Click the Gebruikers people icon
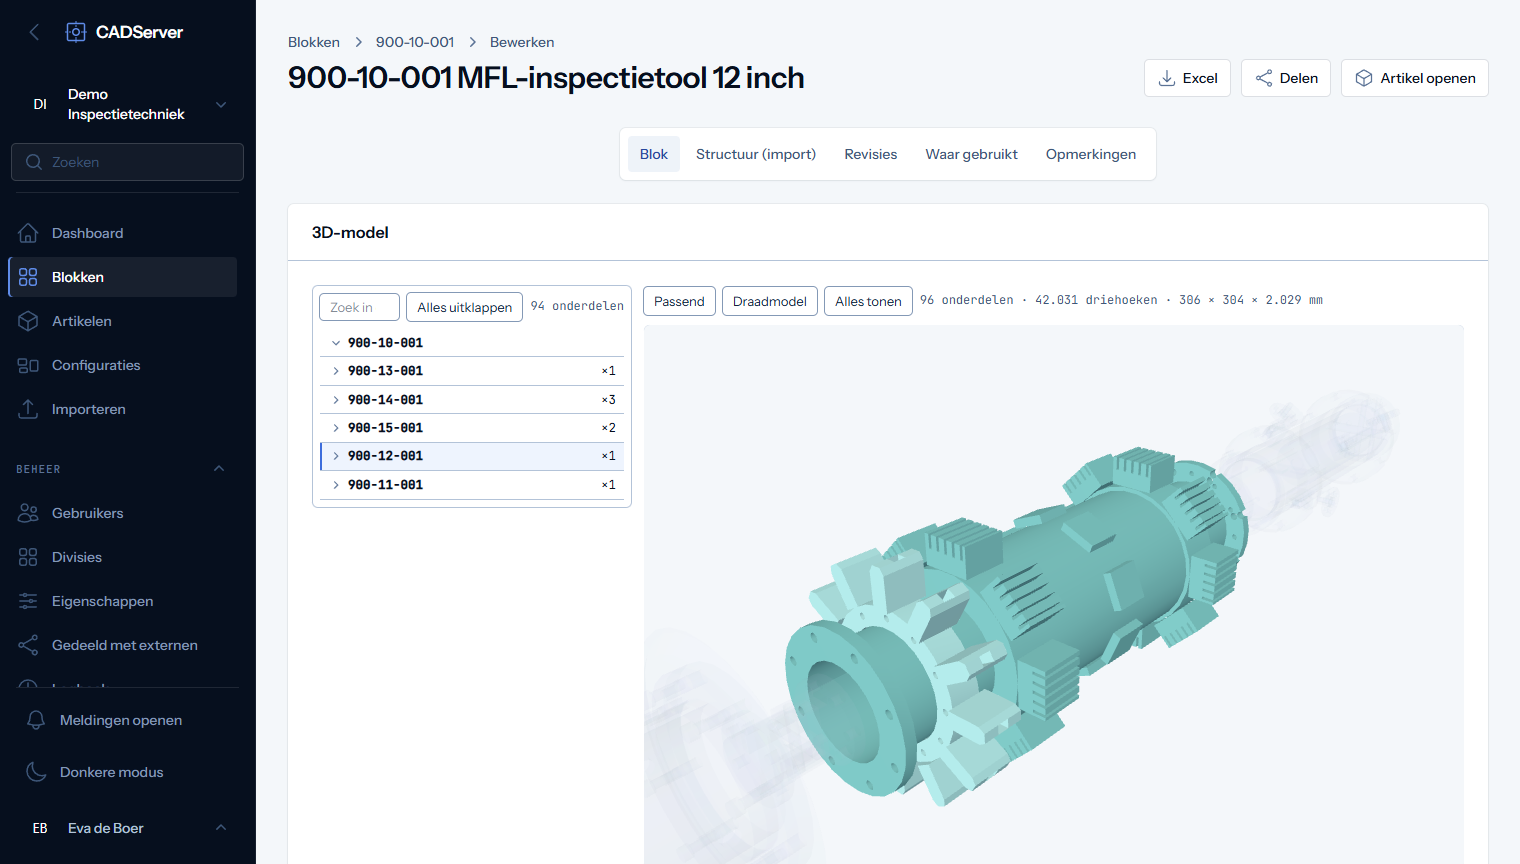Viewport: 1520px width, 864px height. (28, 513)
